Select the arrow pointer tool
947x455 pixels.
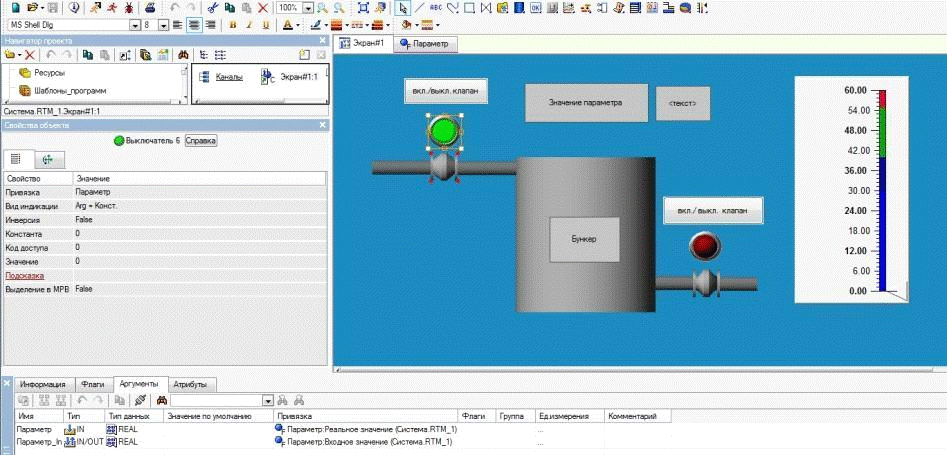(403, 7)
